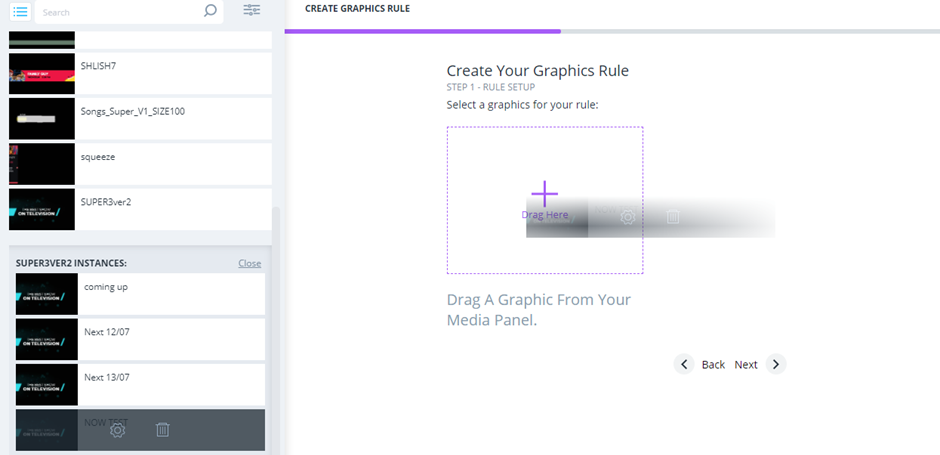
Task: Click the Next text button
Action: tap(746, 365)
